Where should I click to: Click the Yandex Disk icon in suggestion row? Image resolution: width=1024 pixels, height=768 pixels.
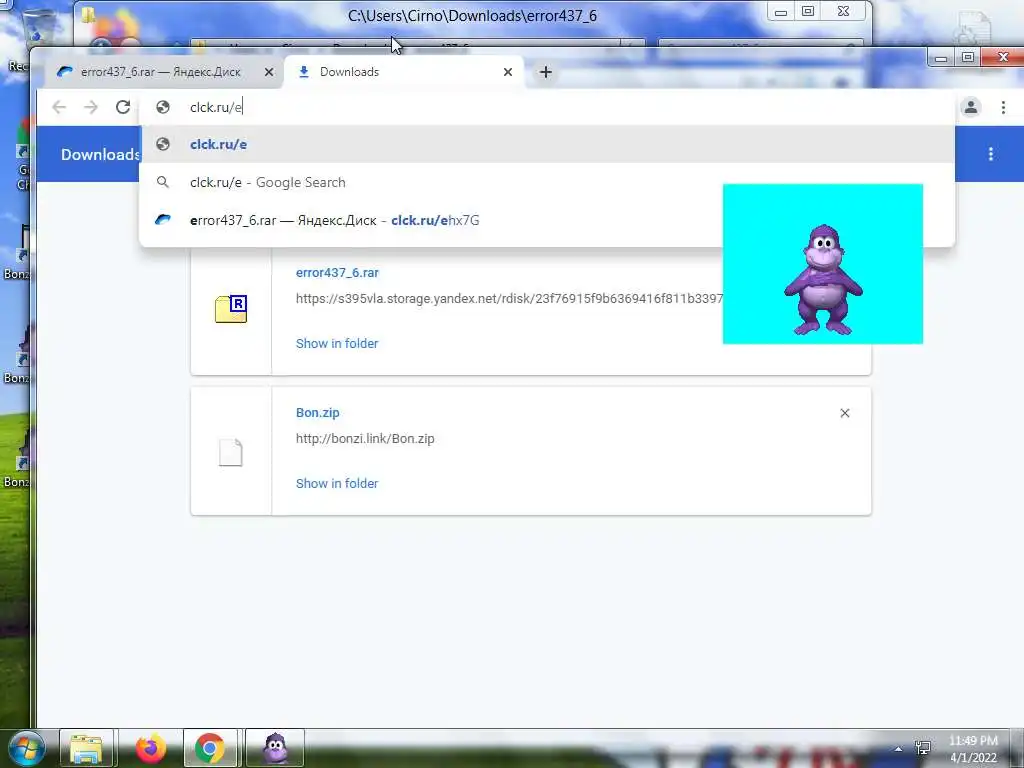click(x=163, y=220)
